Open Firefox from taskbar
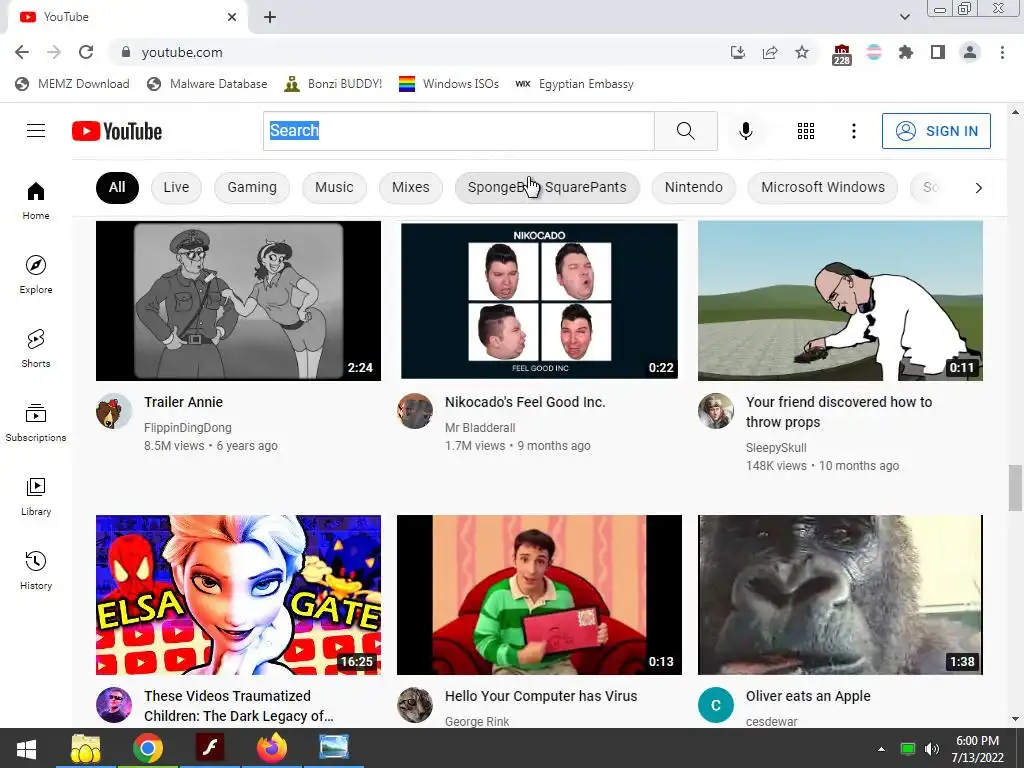This screenshot has width=1024, height=768. coord(272,748)
